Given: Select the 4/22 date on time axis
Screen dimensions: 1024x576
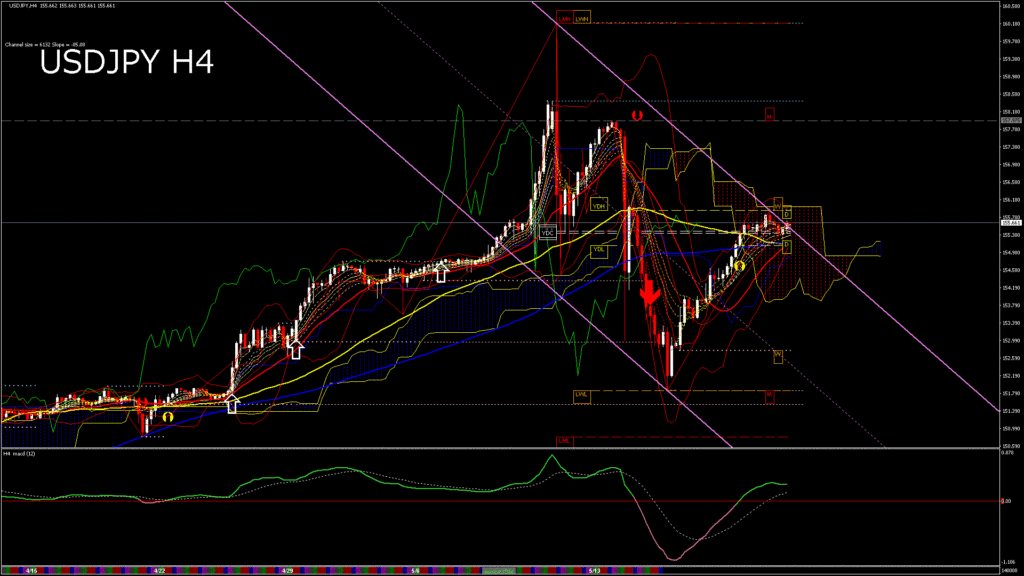Looking at the screenshot, I should pos(158,571).
